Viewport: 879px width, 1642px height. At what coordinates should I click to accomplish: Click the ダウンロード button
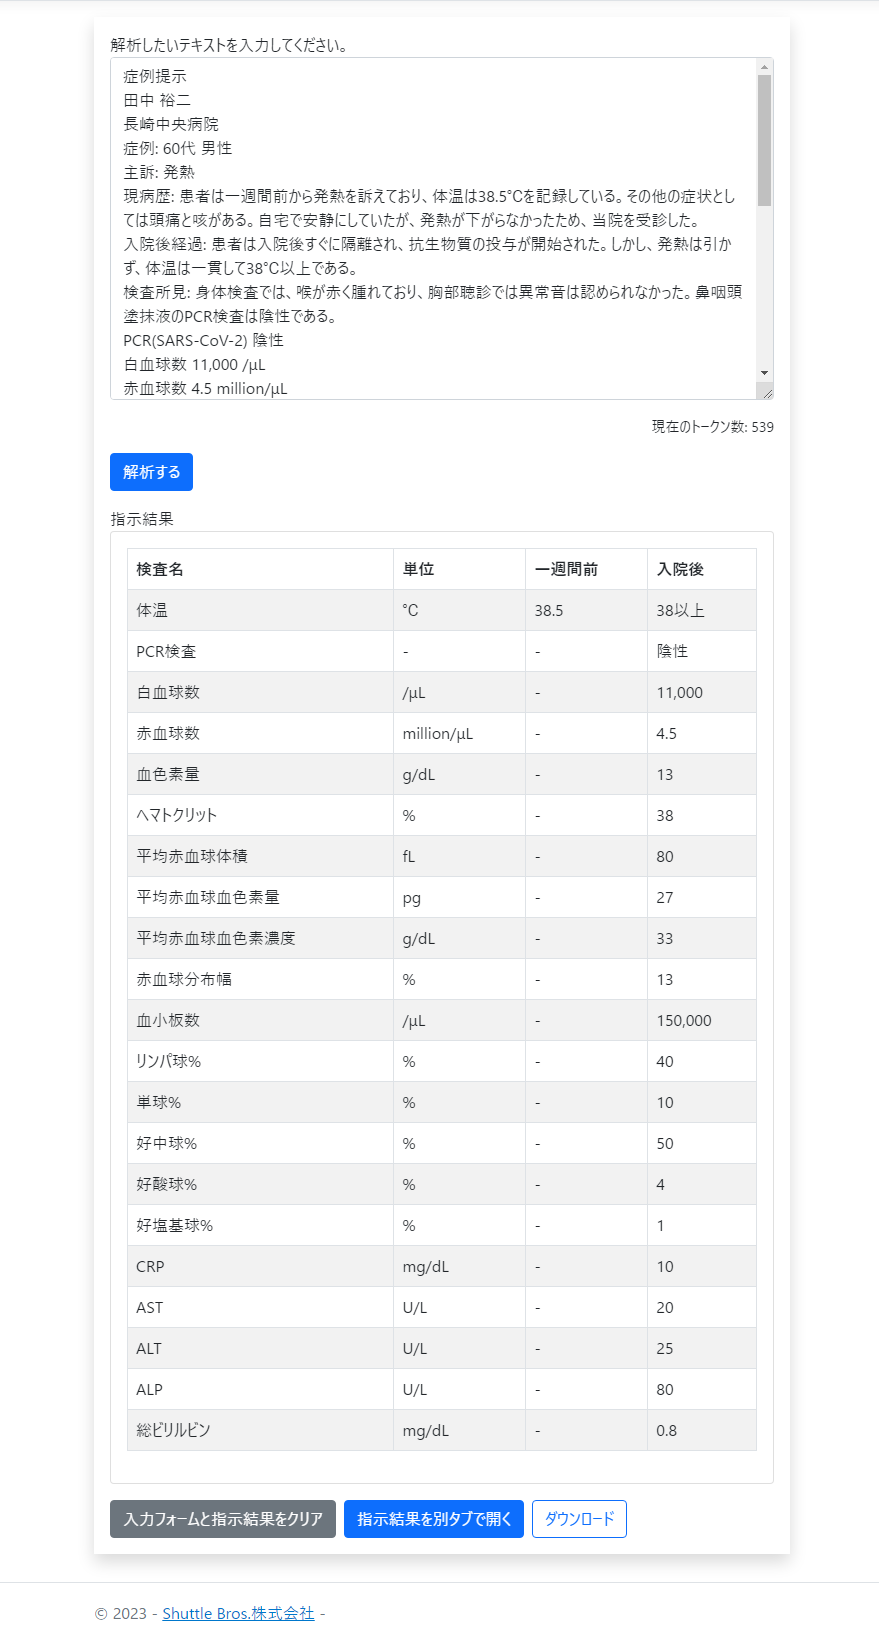point(579,1519)
